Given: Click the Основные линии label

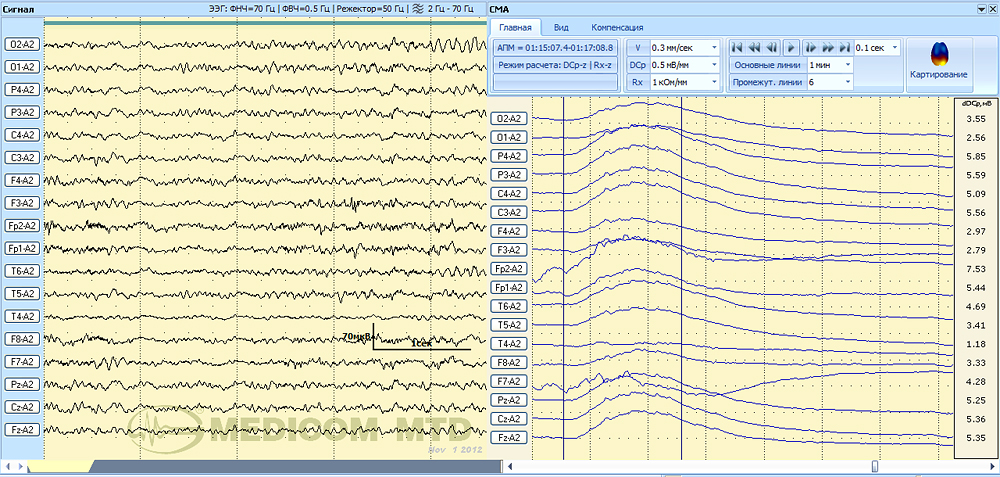Looking at the screenshot, I should click(767, 64).
